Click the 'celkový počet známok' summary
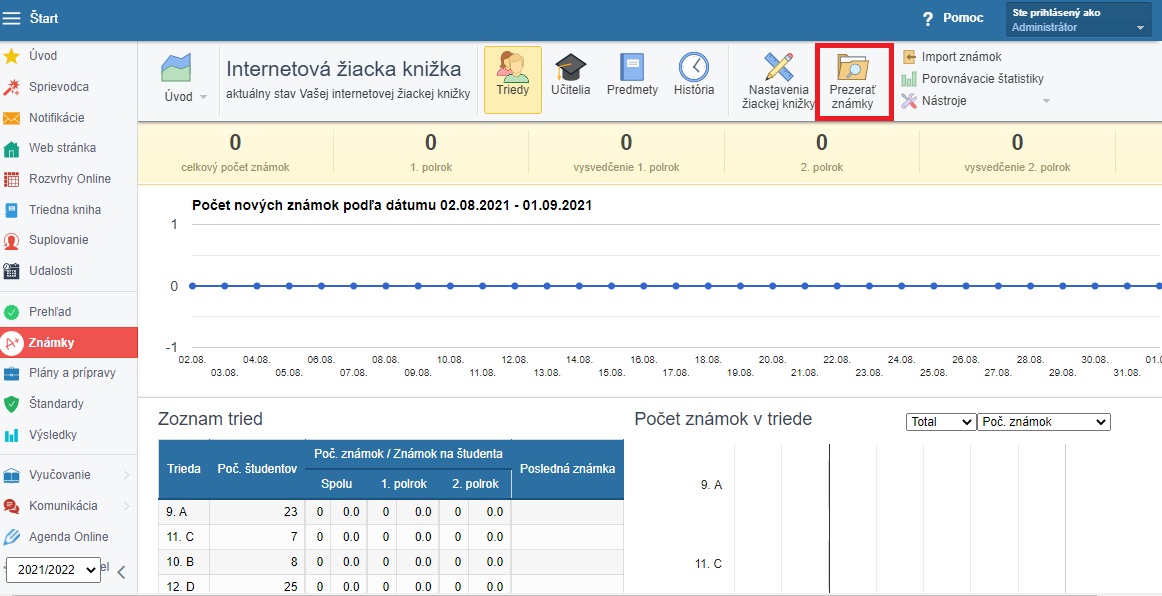The height and width of the screenshot is (596, 1162). click(236, 153)
